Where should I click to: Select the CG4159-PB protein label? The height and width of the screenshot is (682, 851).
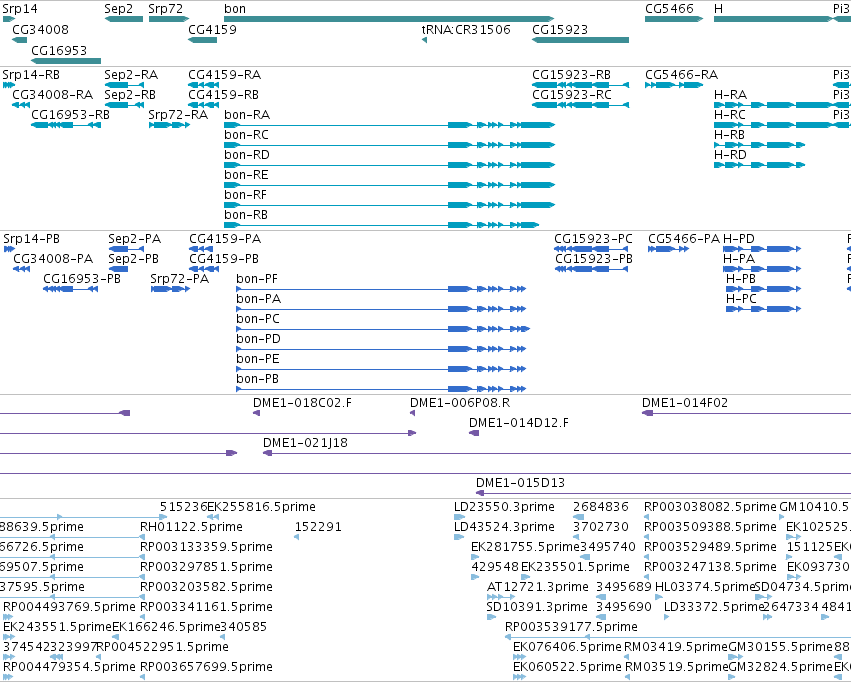click(224, 259)
